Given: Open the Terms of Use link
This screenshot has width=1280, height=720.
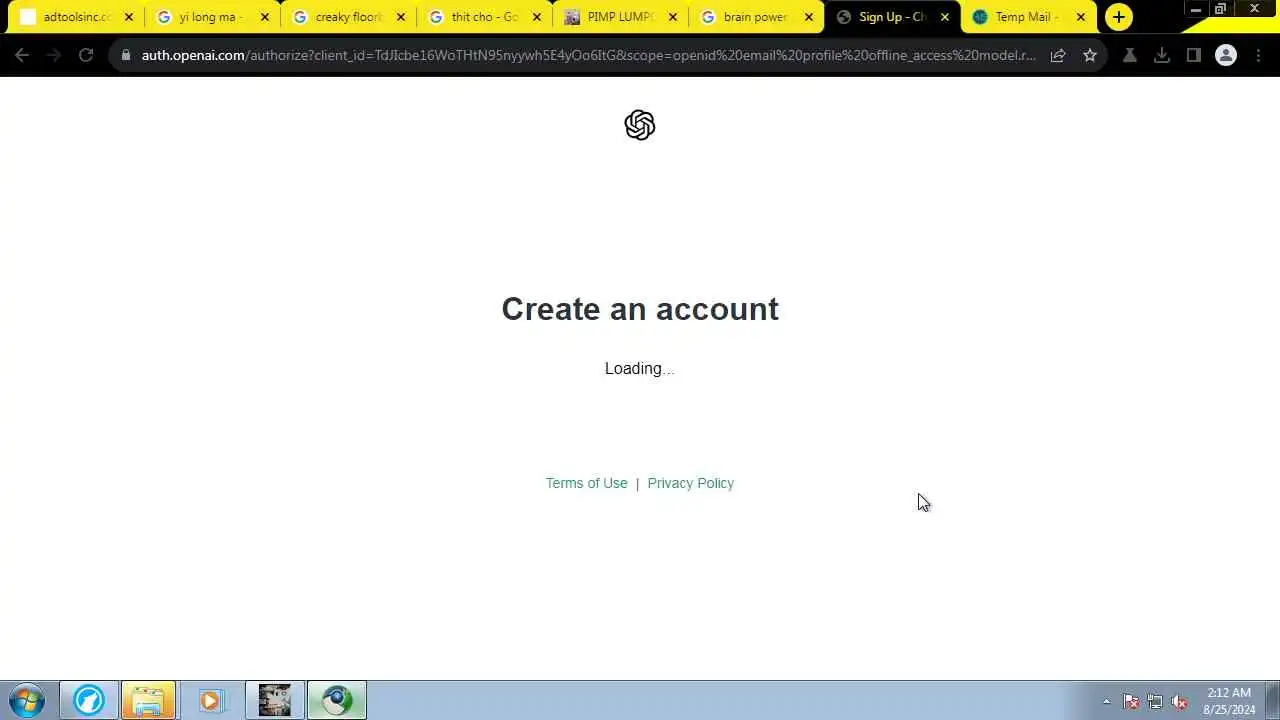Looking at the screenshot, I should pyautogui.click(x=586, y=483).
